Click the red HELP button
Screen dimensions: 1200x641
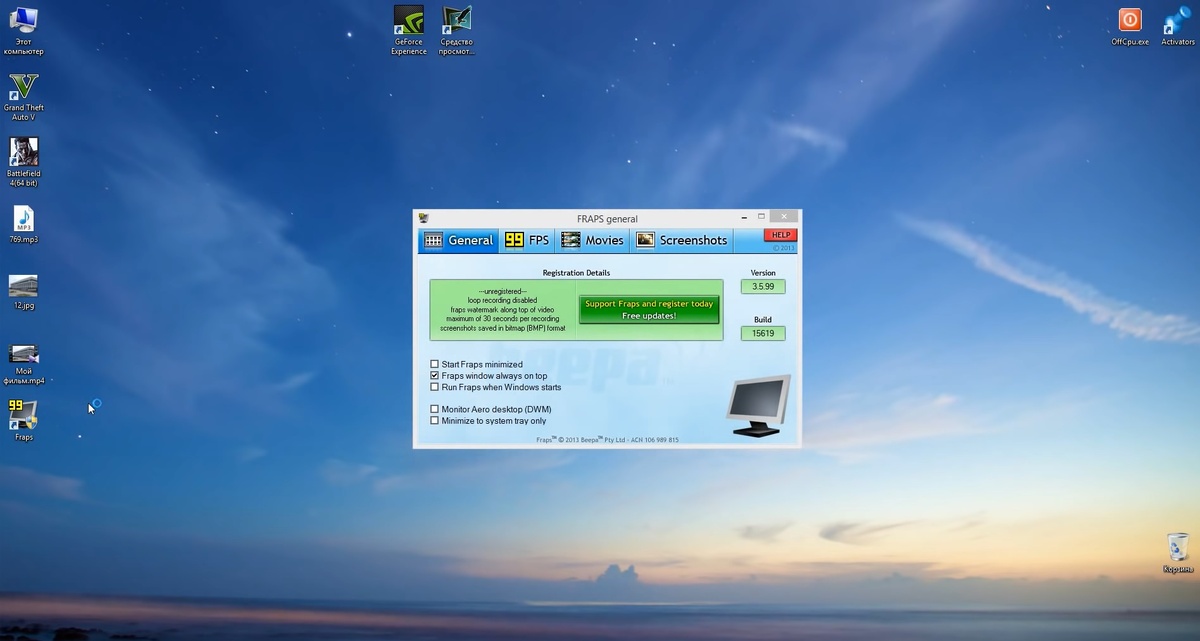point(780,235)
